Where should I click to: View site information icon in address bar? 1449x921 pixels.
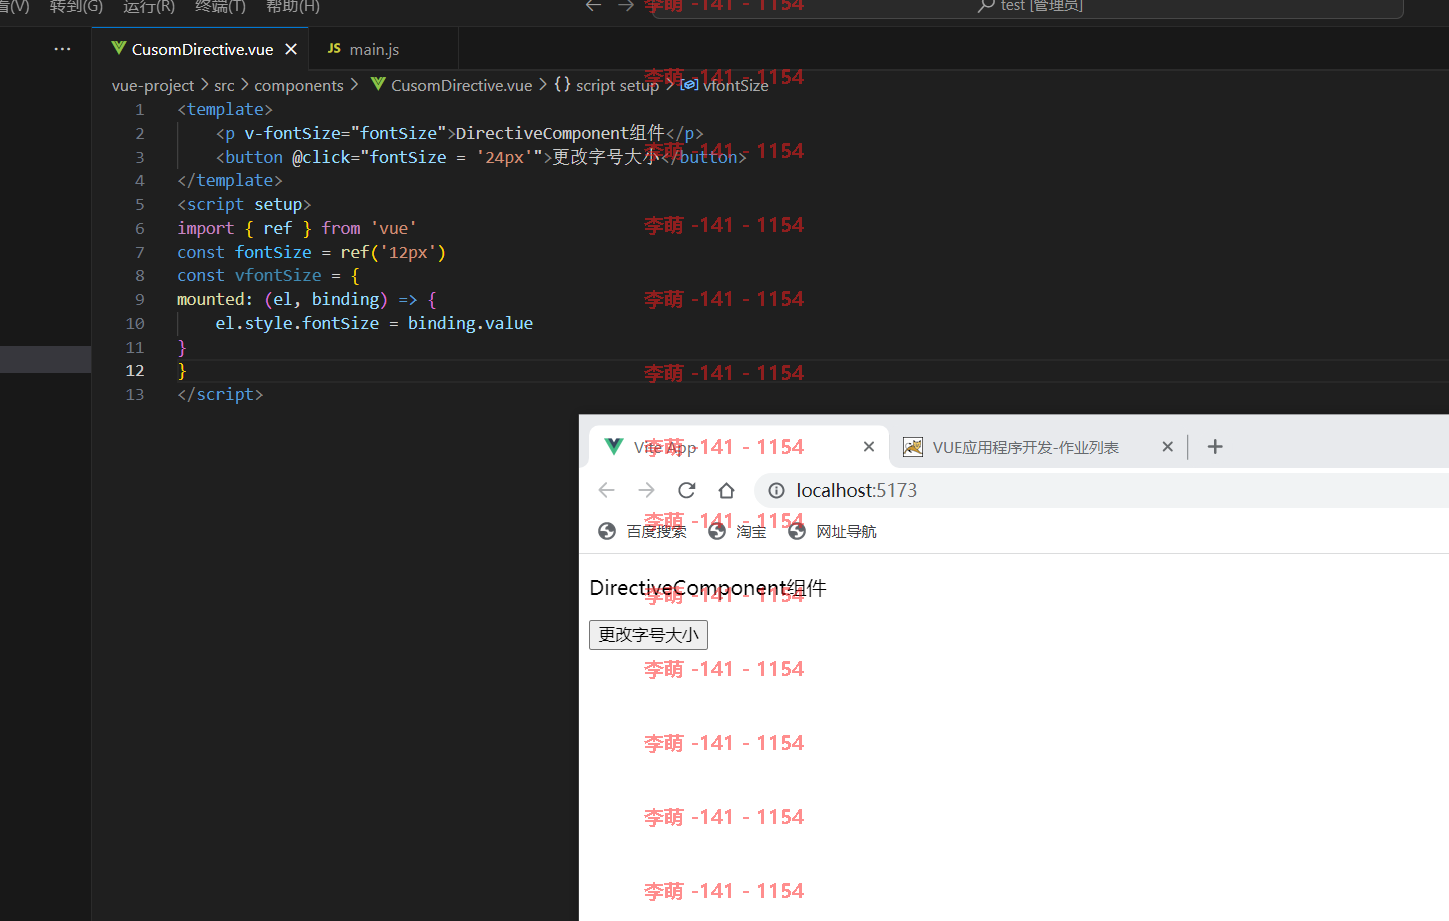tap(776, 490)
